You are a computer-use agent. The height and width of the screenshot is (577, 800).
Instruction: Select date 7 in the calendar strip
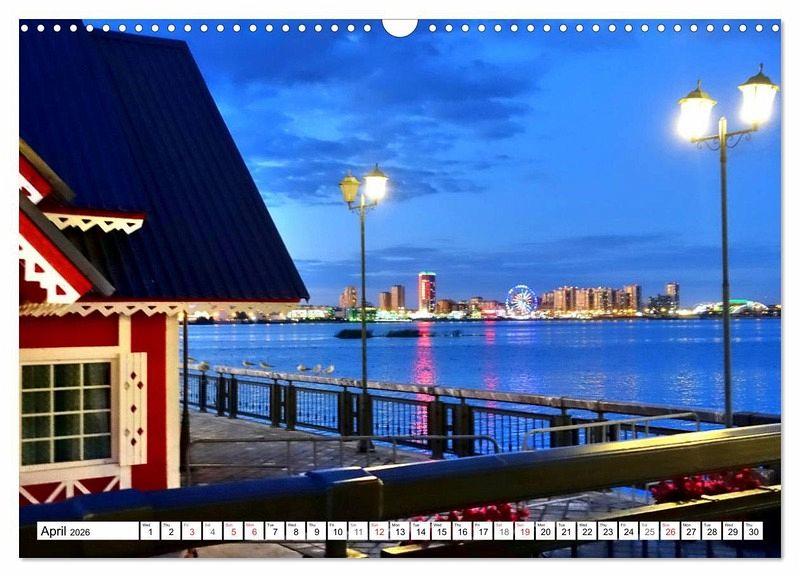[x=275, y=531]
